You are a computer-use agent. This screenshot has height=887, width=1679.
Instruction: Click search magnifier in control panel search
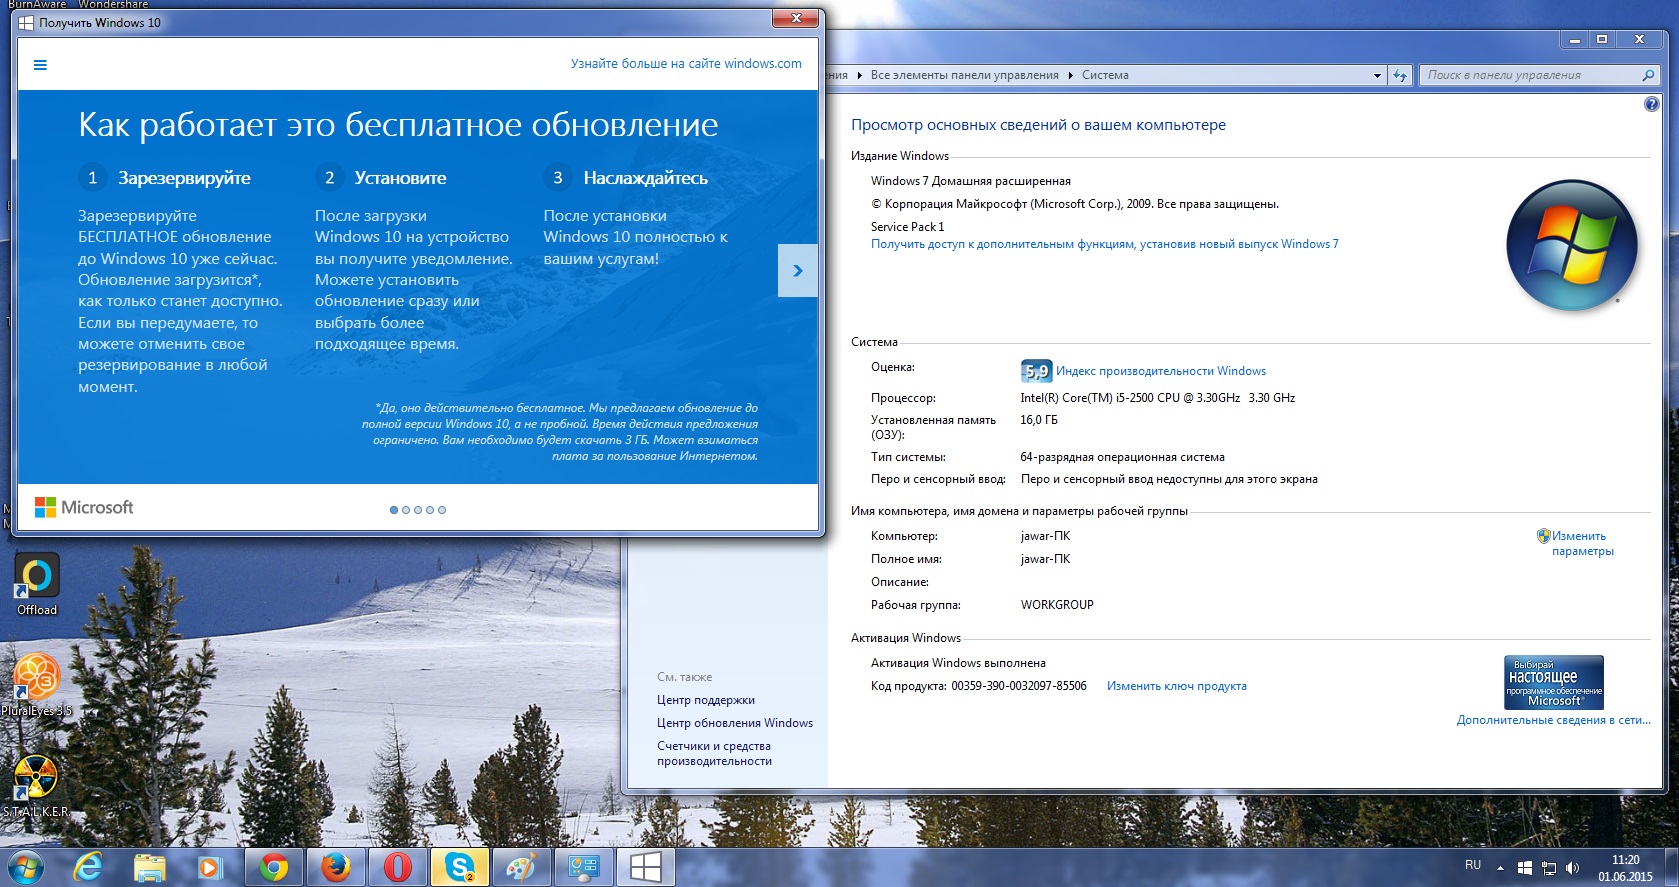(x=1648, y=75)
